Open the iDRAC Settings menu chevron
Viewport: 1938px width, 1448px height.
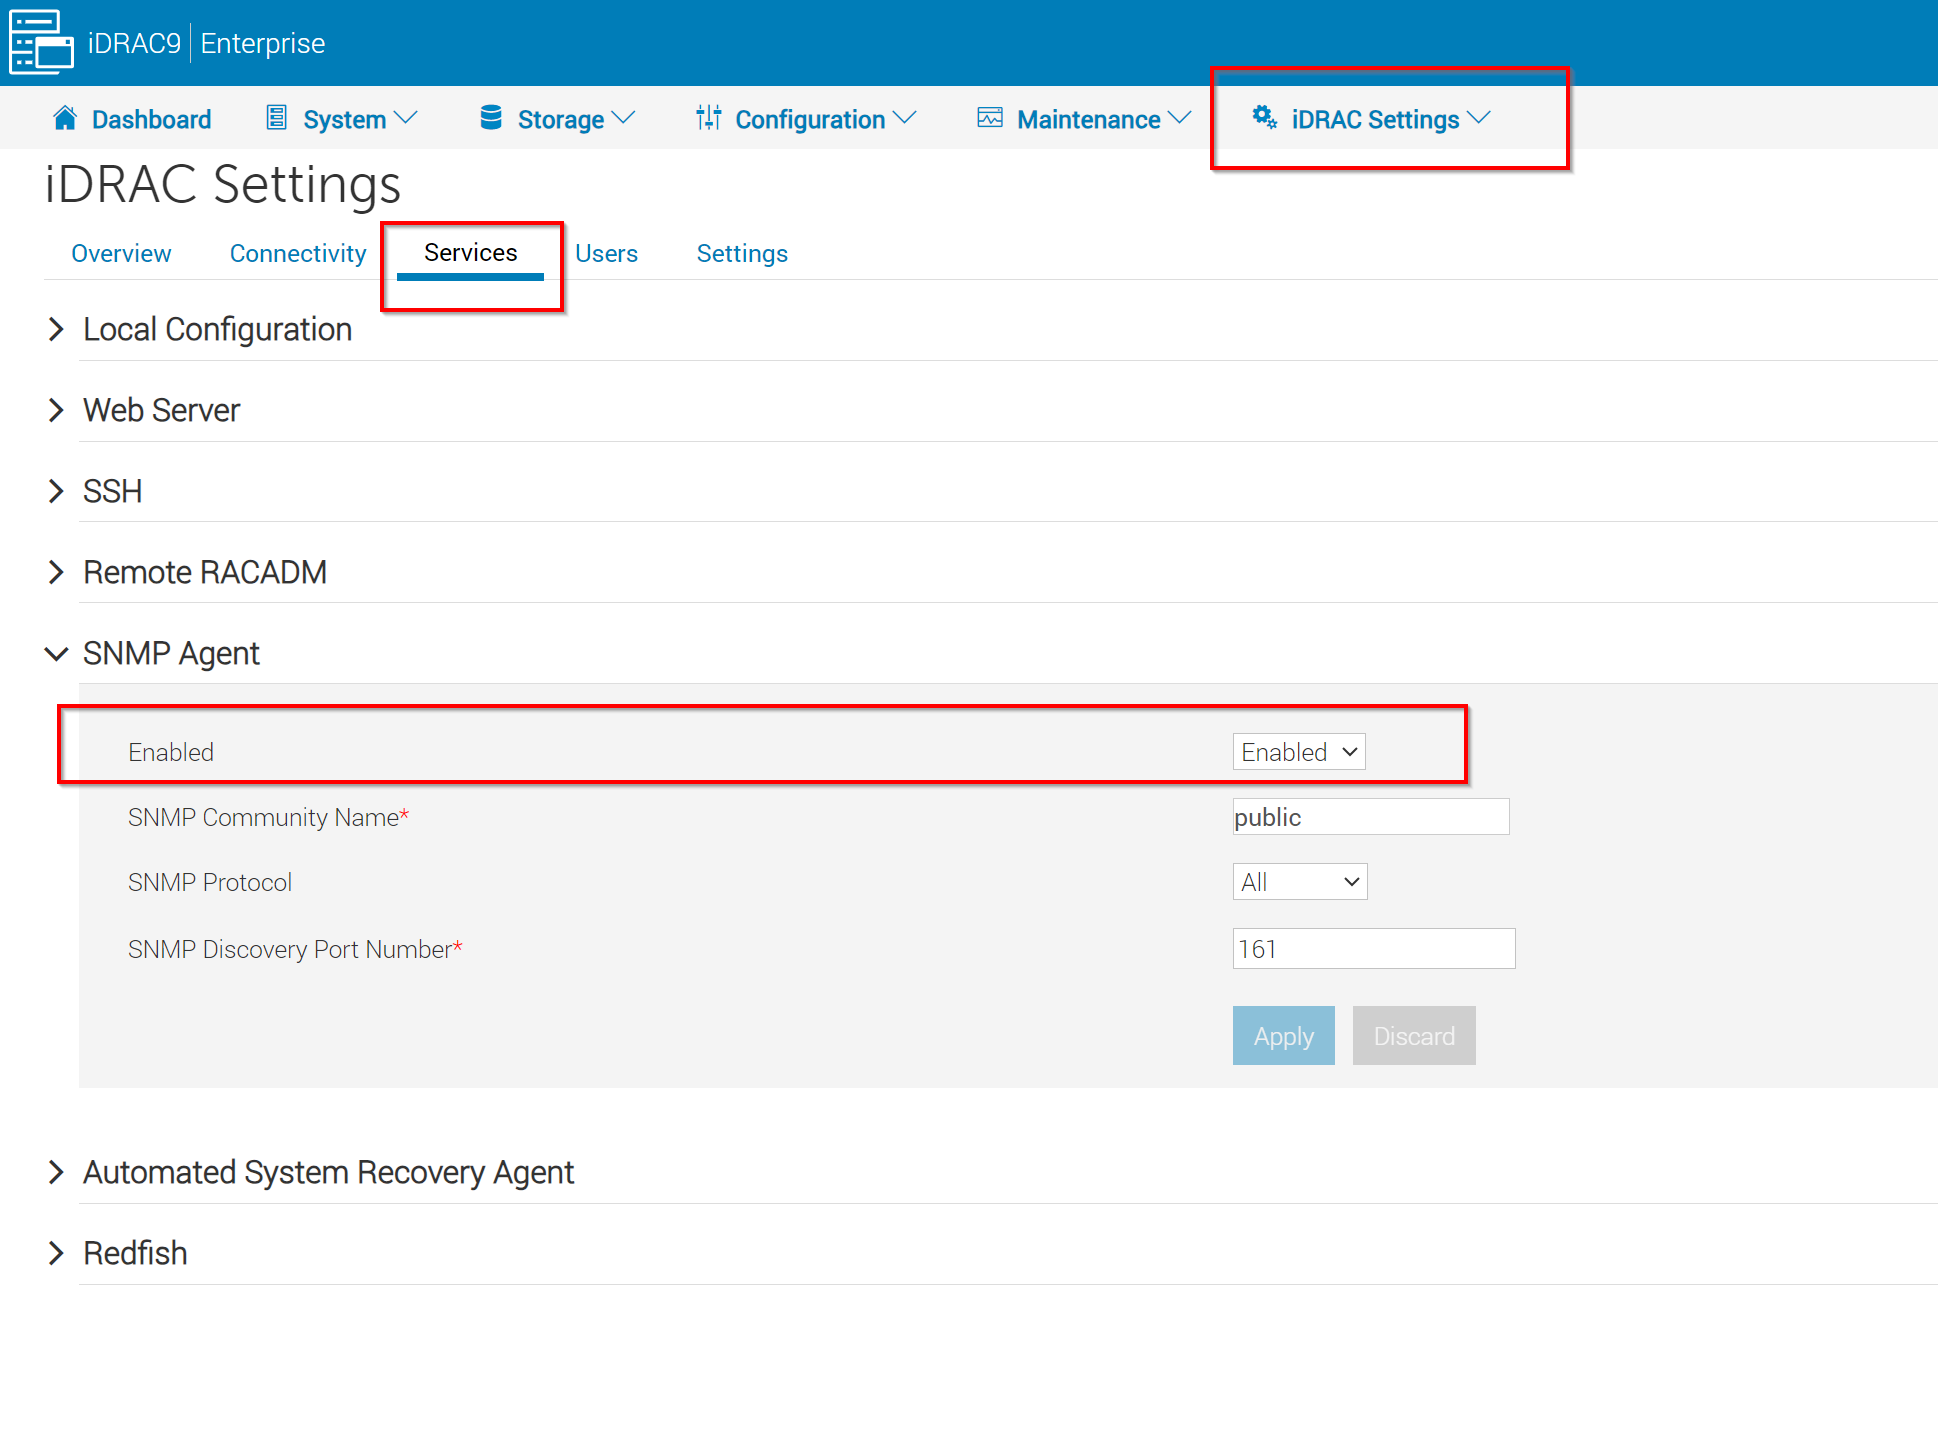(1479, 118)
